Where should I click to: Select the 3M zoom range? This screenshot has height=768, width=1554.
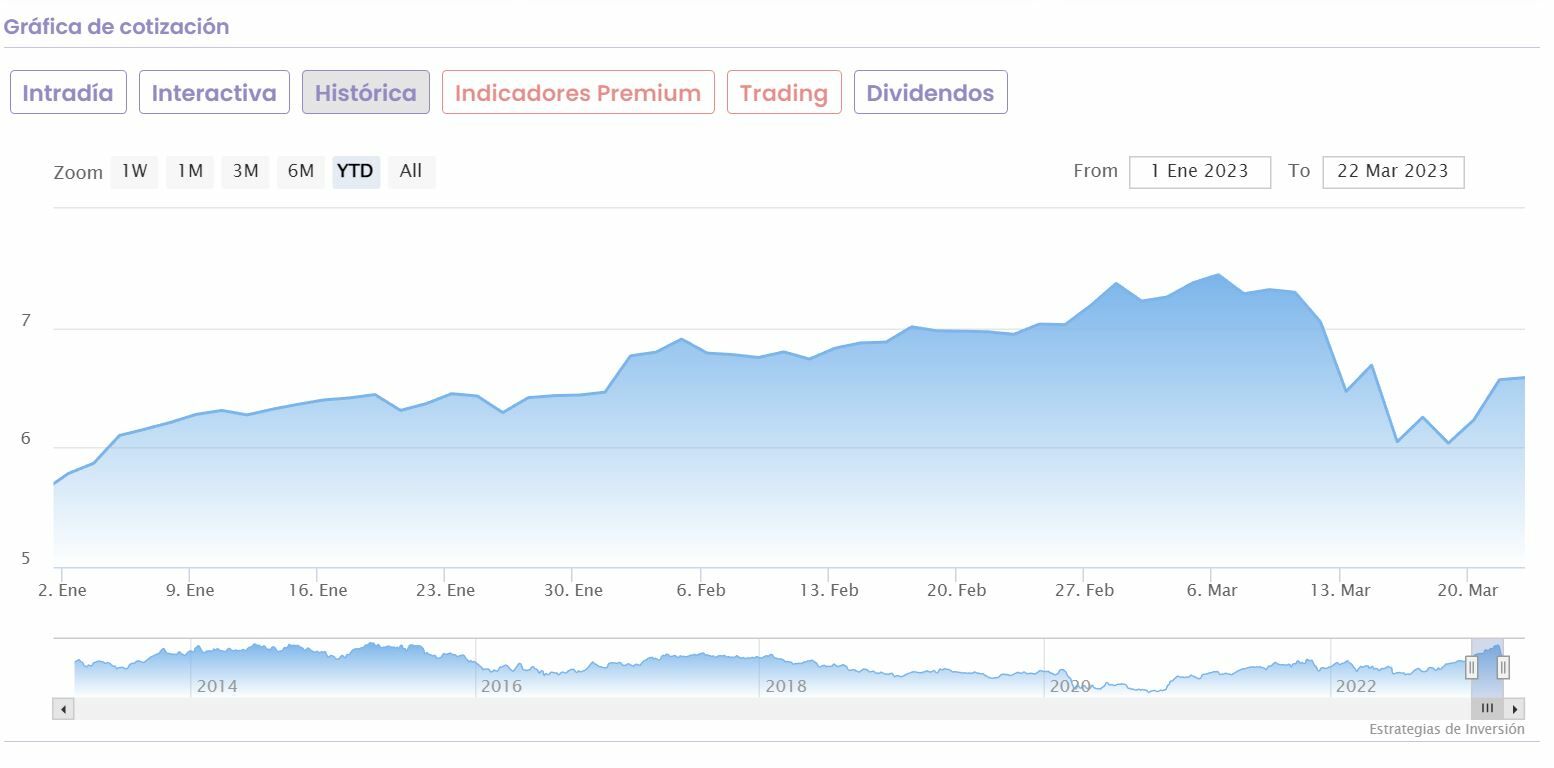click(245, 171)
